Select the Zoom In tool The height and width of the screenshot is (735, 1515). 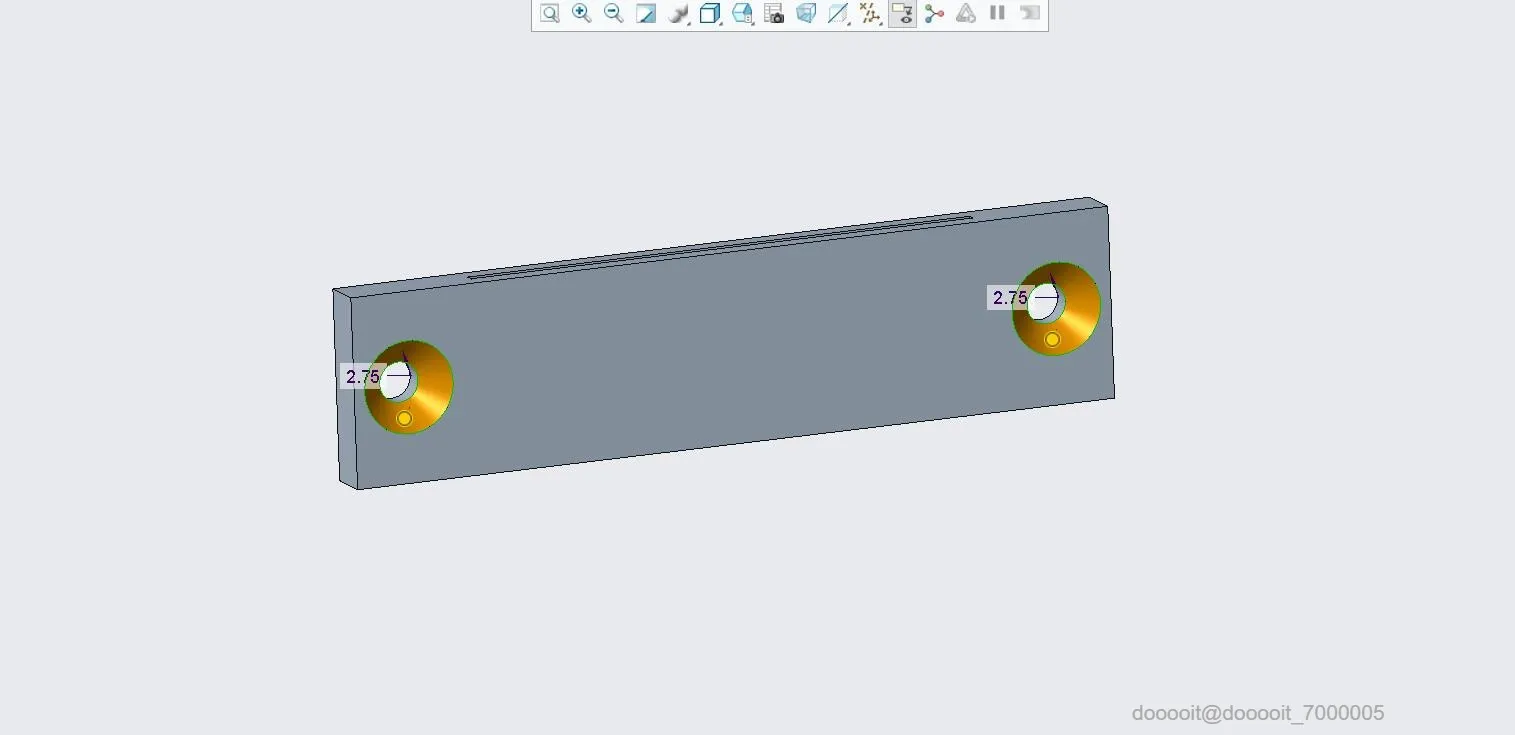(581, 13)
